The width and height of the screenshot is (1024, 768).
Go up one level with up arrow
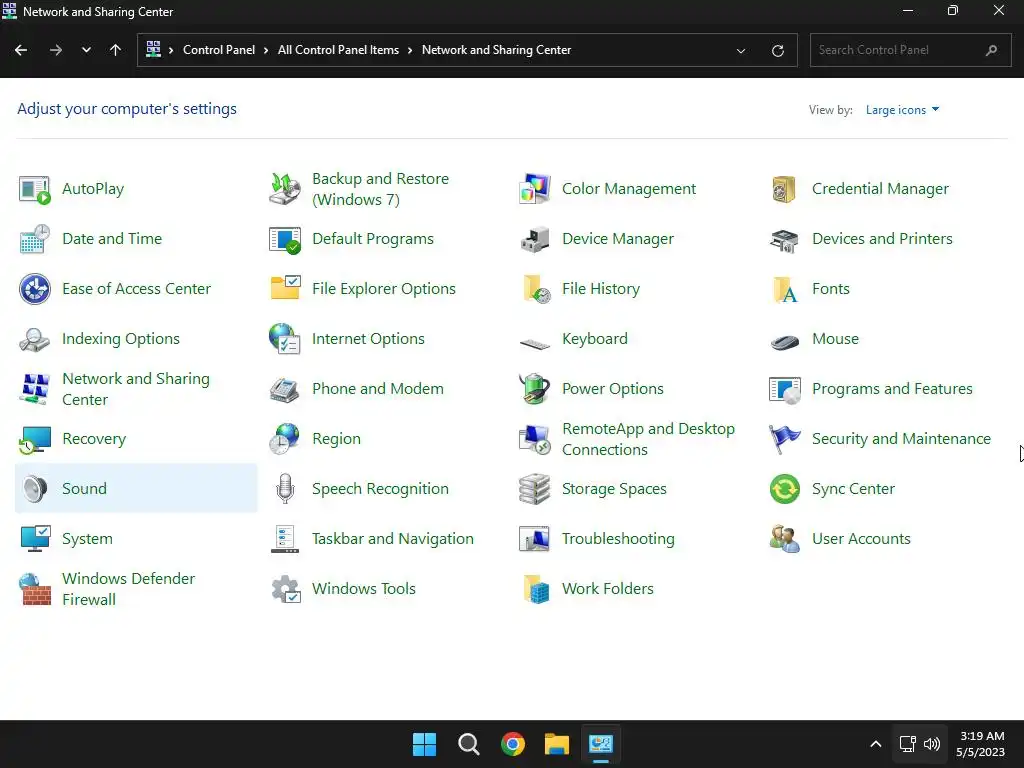click(x=116, y=50)
